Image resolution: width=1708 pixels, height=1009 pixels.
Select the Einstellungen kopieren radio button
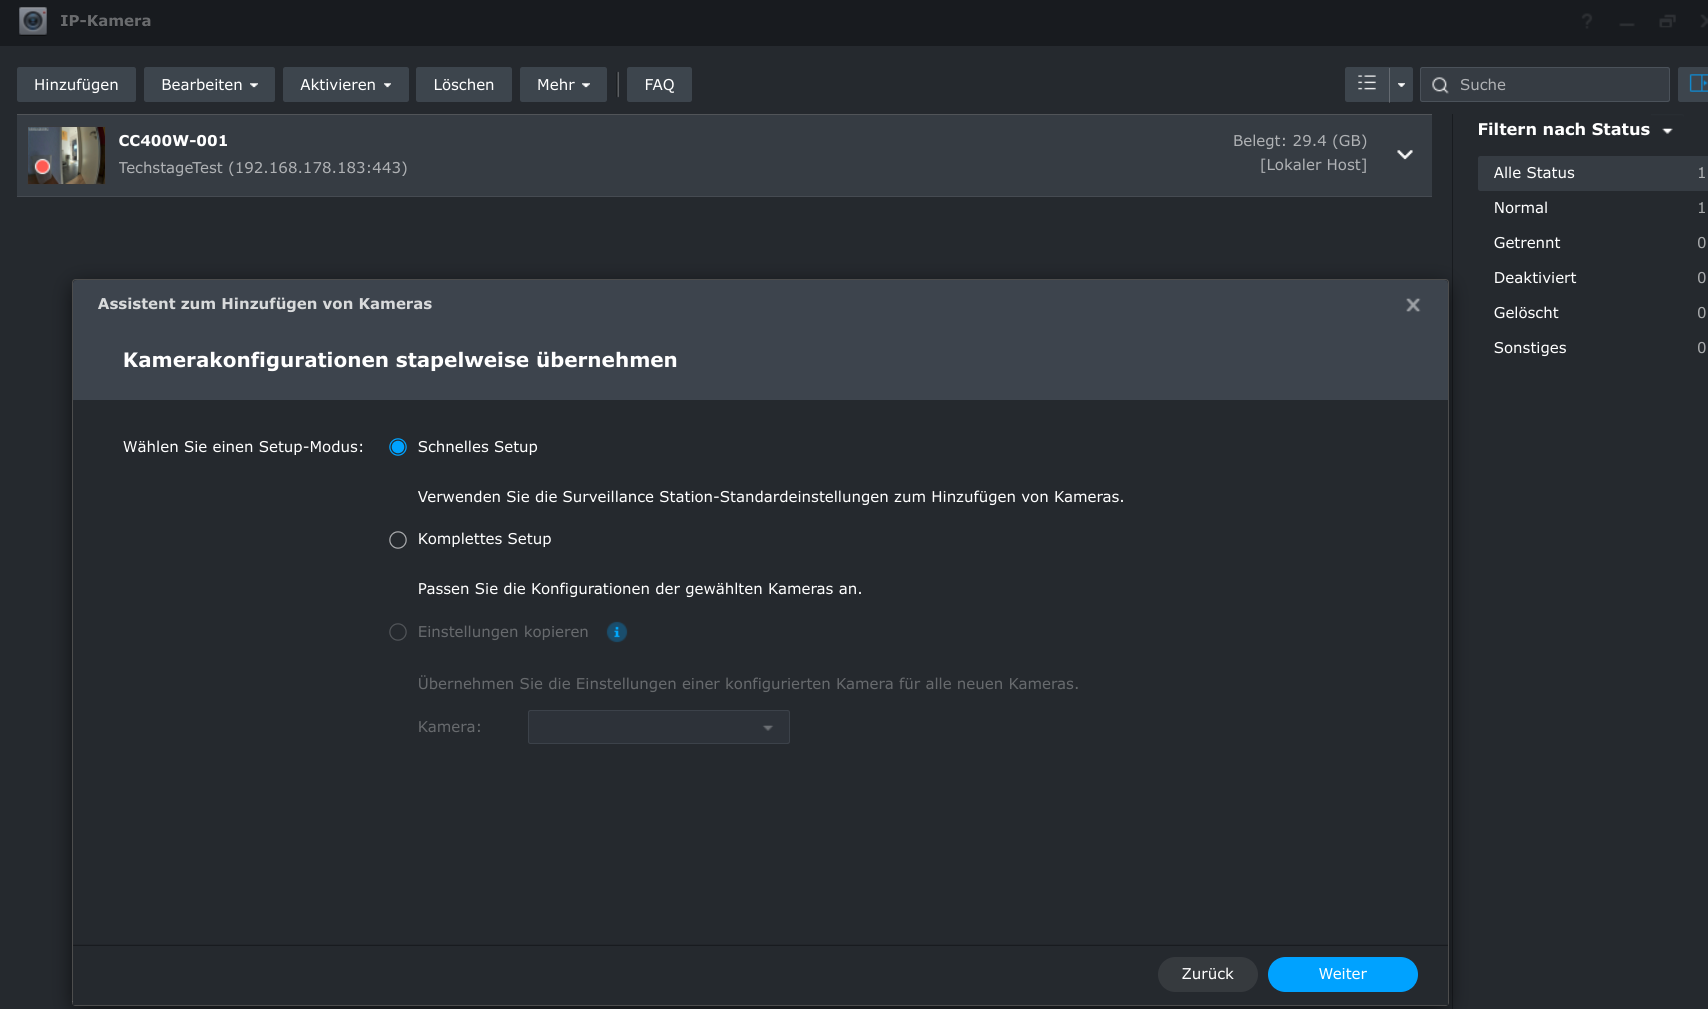point(398,632)
